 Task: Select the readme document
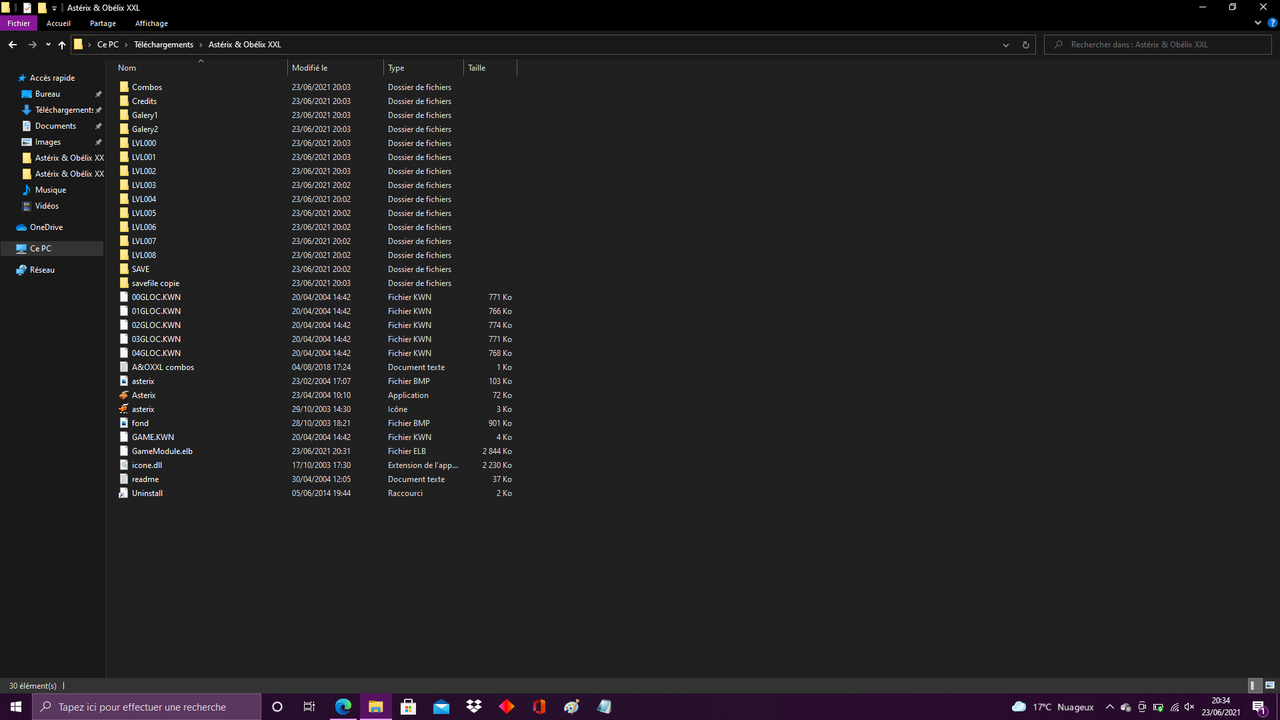(x=145, y=479)
